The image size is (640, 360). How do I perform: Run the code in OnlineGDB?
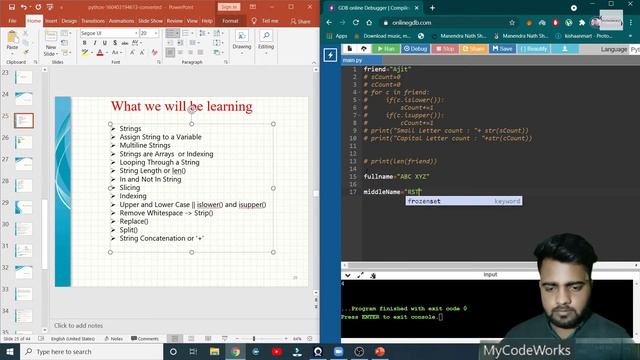click(386, 49)
